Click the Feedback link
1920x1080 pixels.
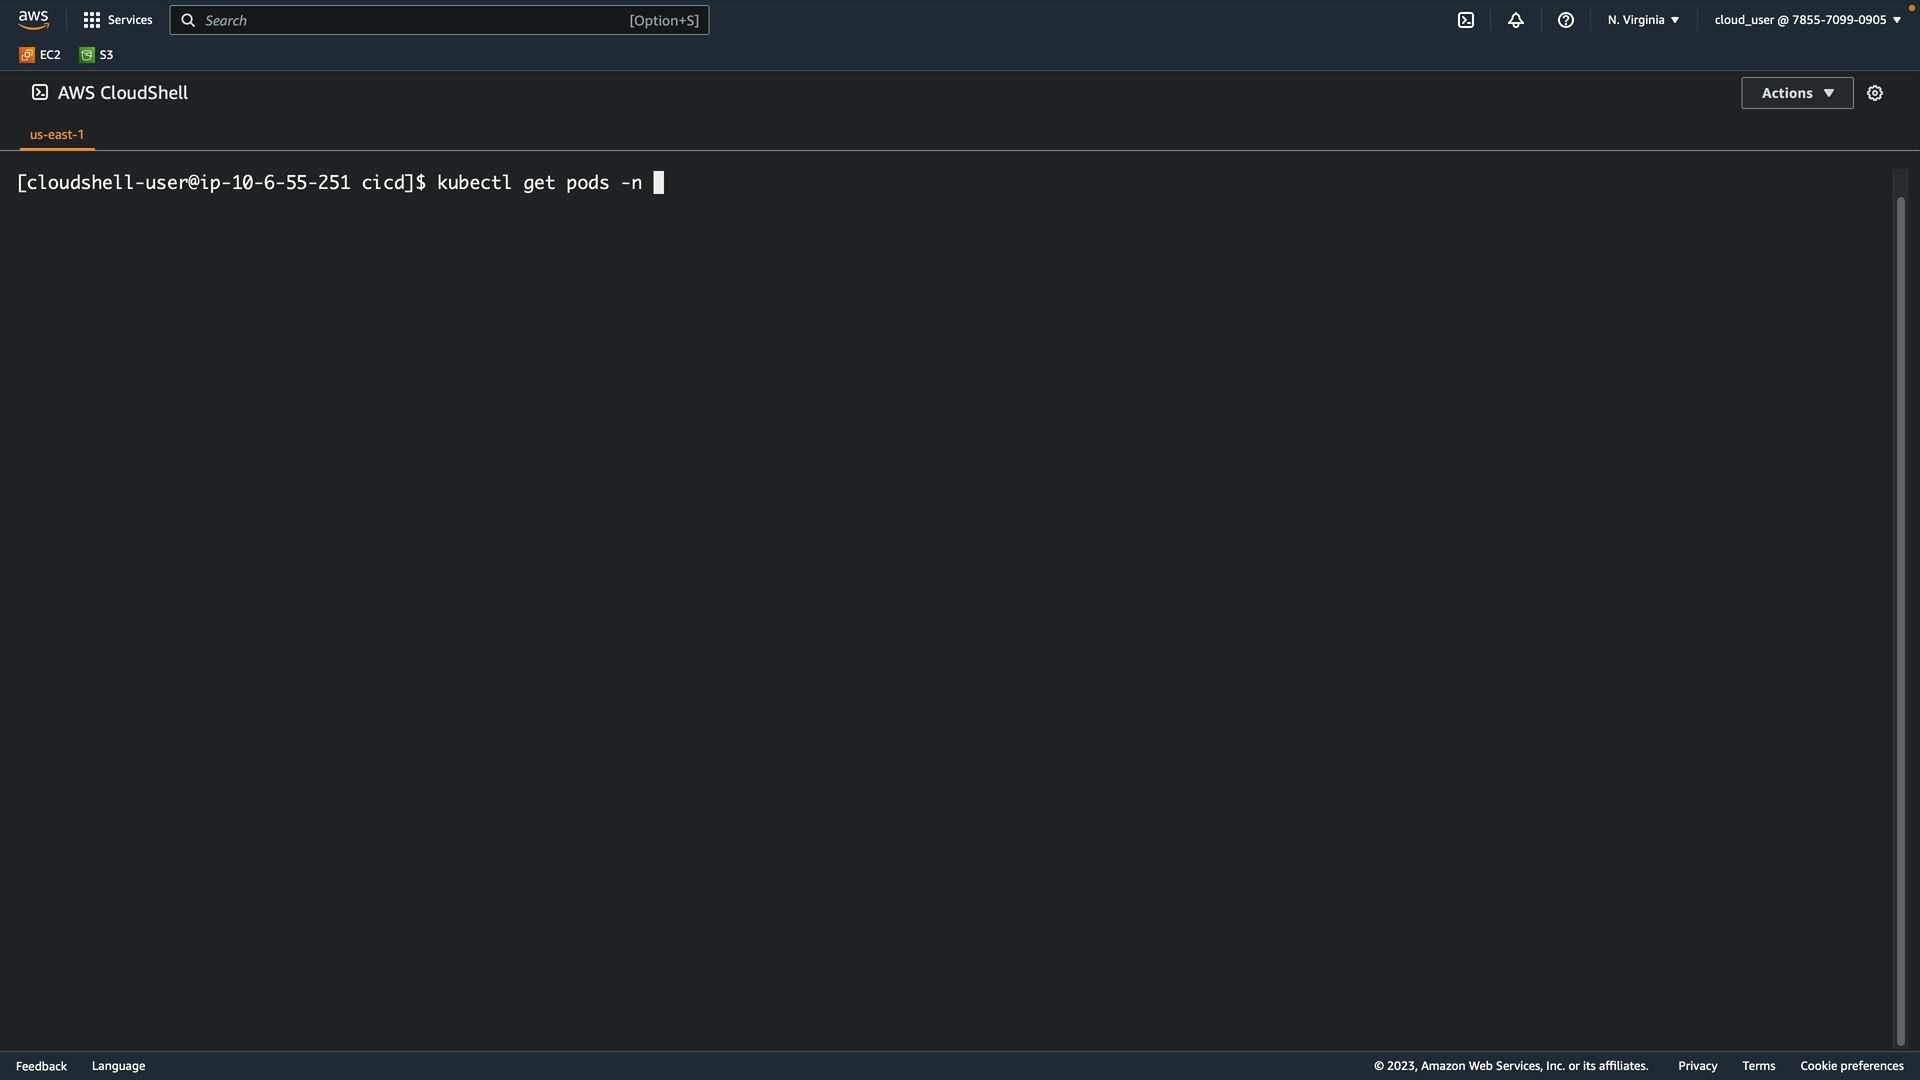click(x=41, y=1066)
